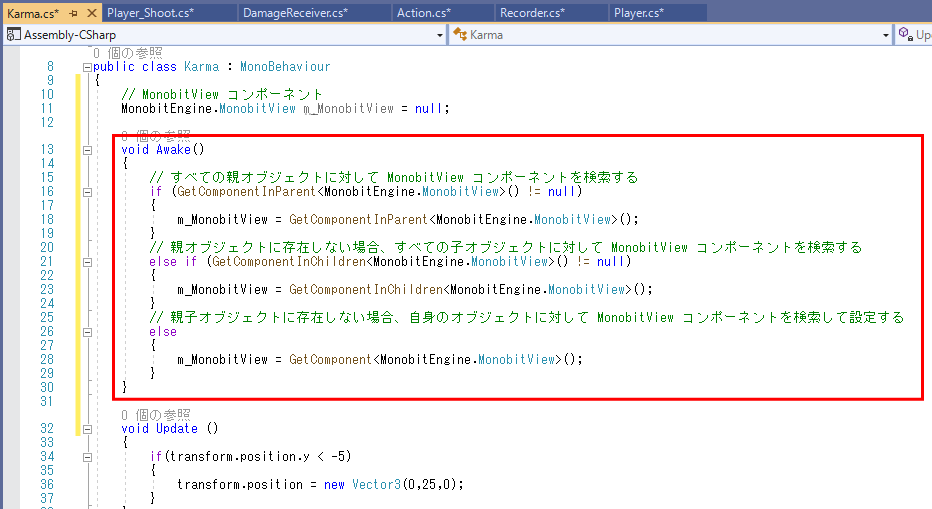Click the comment on line 15
This screenshot has width=932, height=509.
[x=393, y=177]
